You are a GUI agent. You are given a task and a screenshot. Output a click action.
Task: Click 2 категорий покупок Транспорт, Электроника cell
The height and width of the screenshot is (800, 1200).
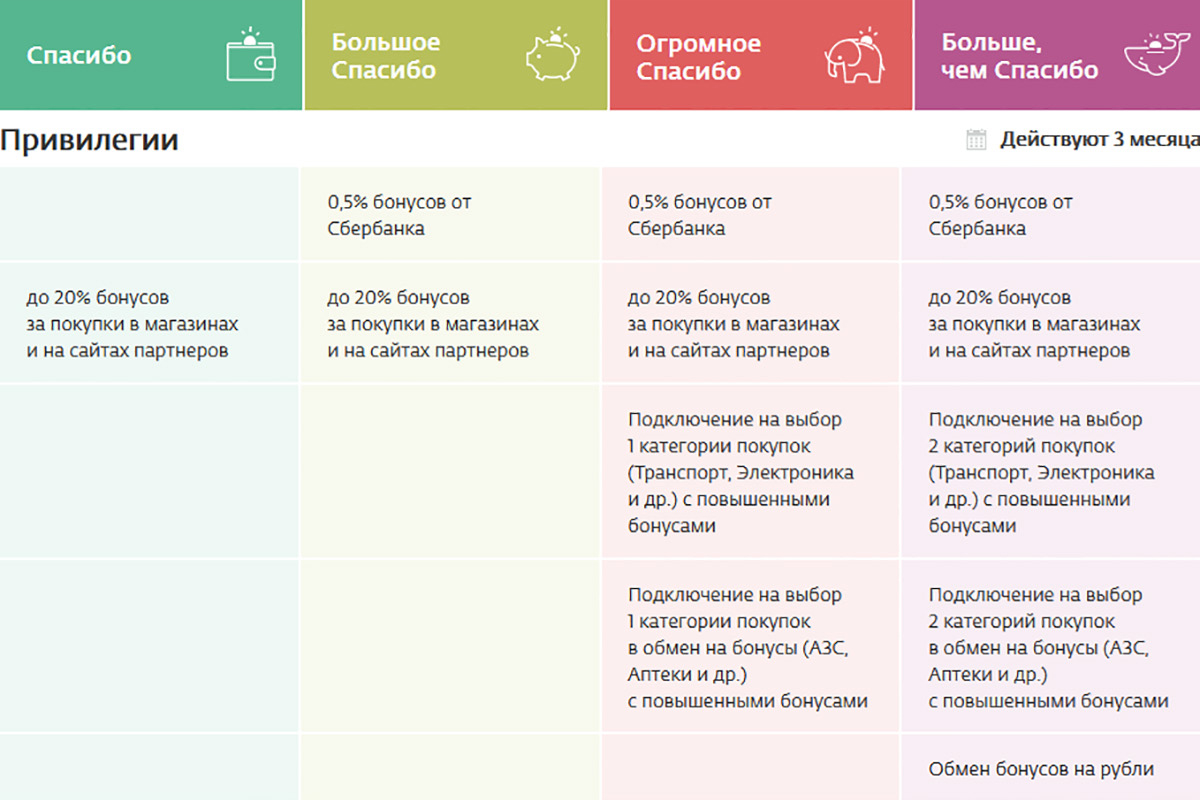click(1041, 472)
